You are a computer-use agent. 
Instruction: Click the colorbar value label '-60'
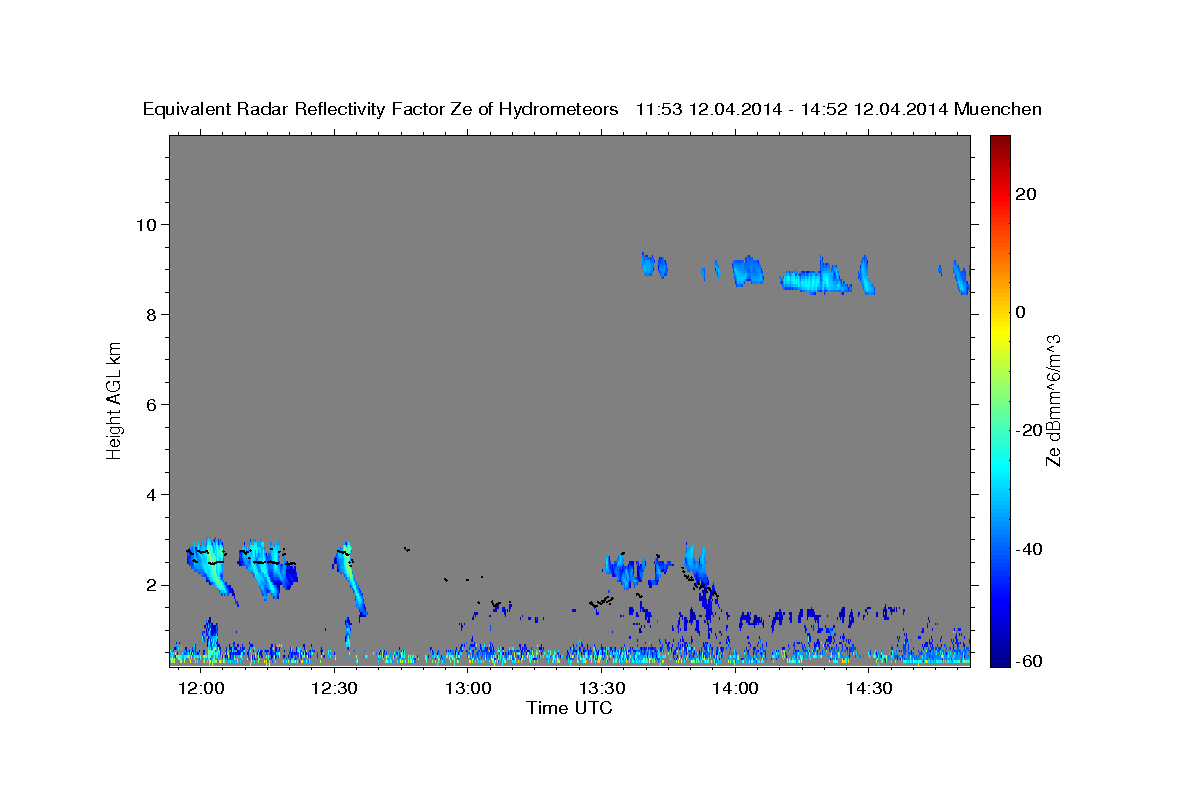[1029, 661]
